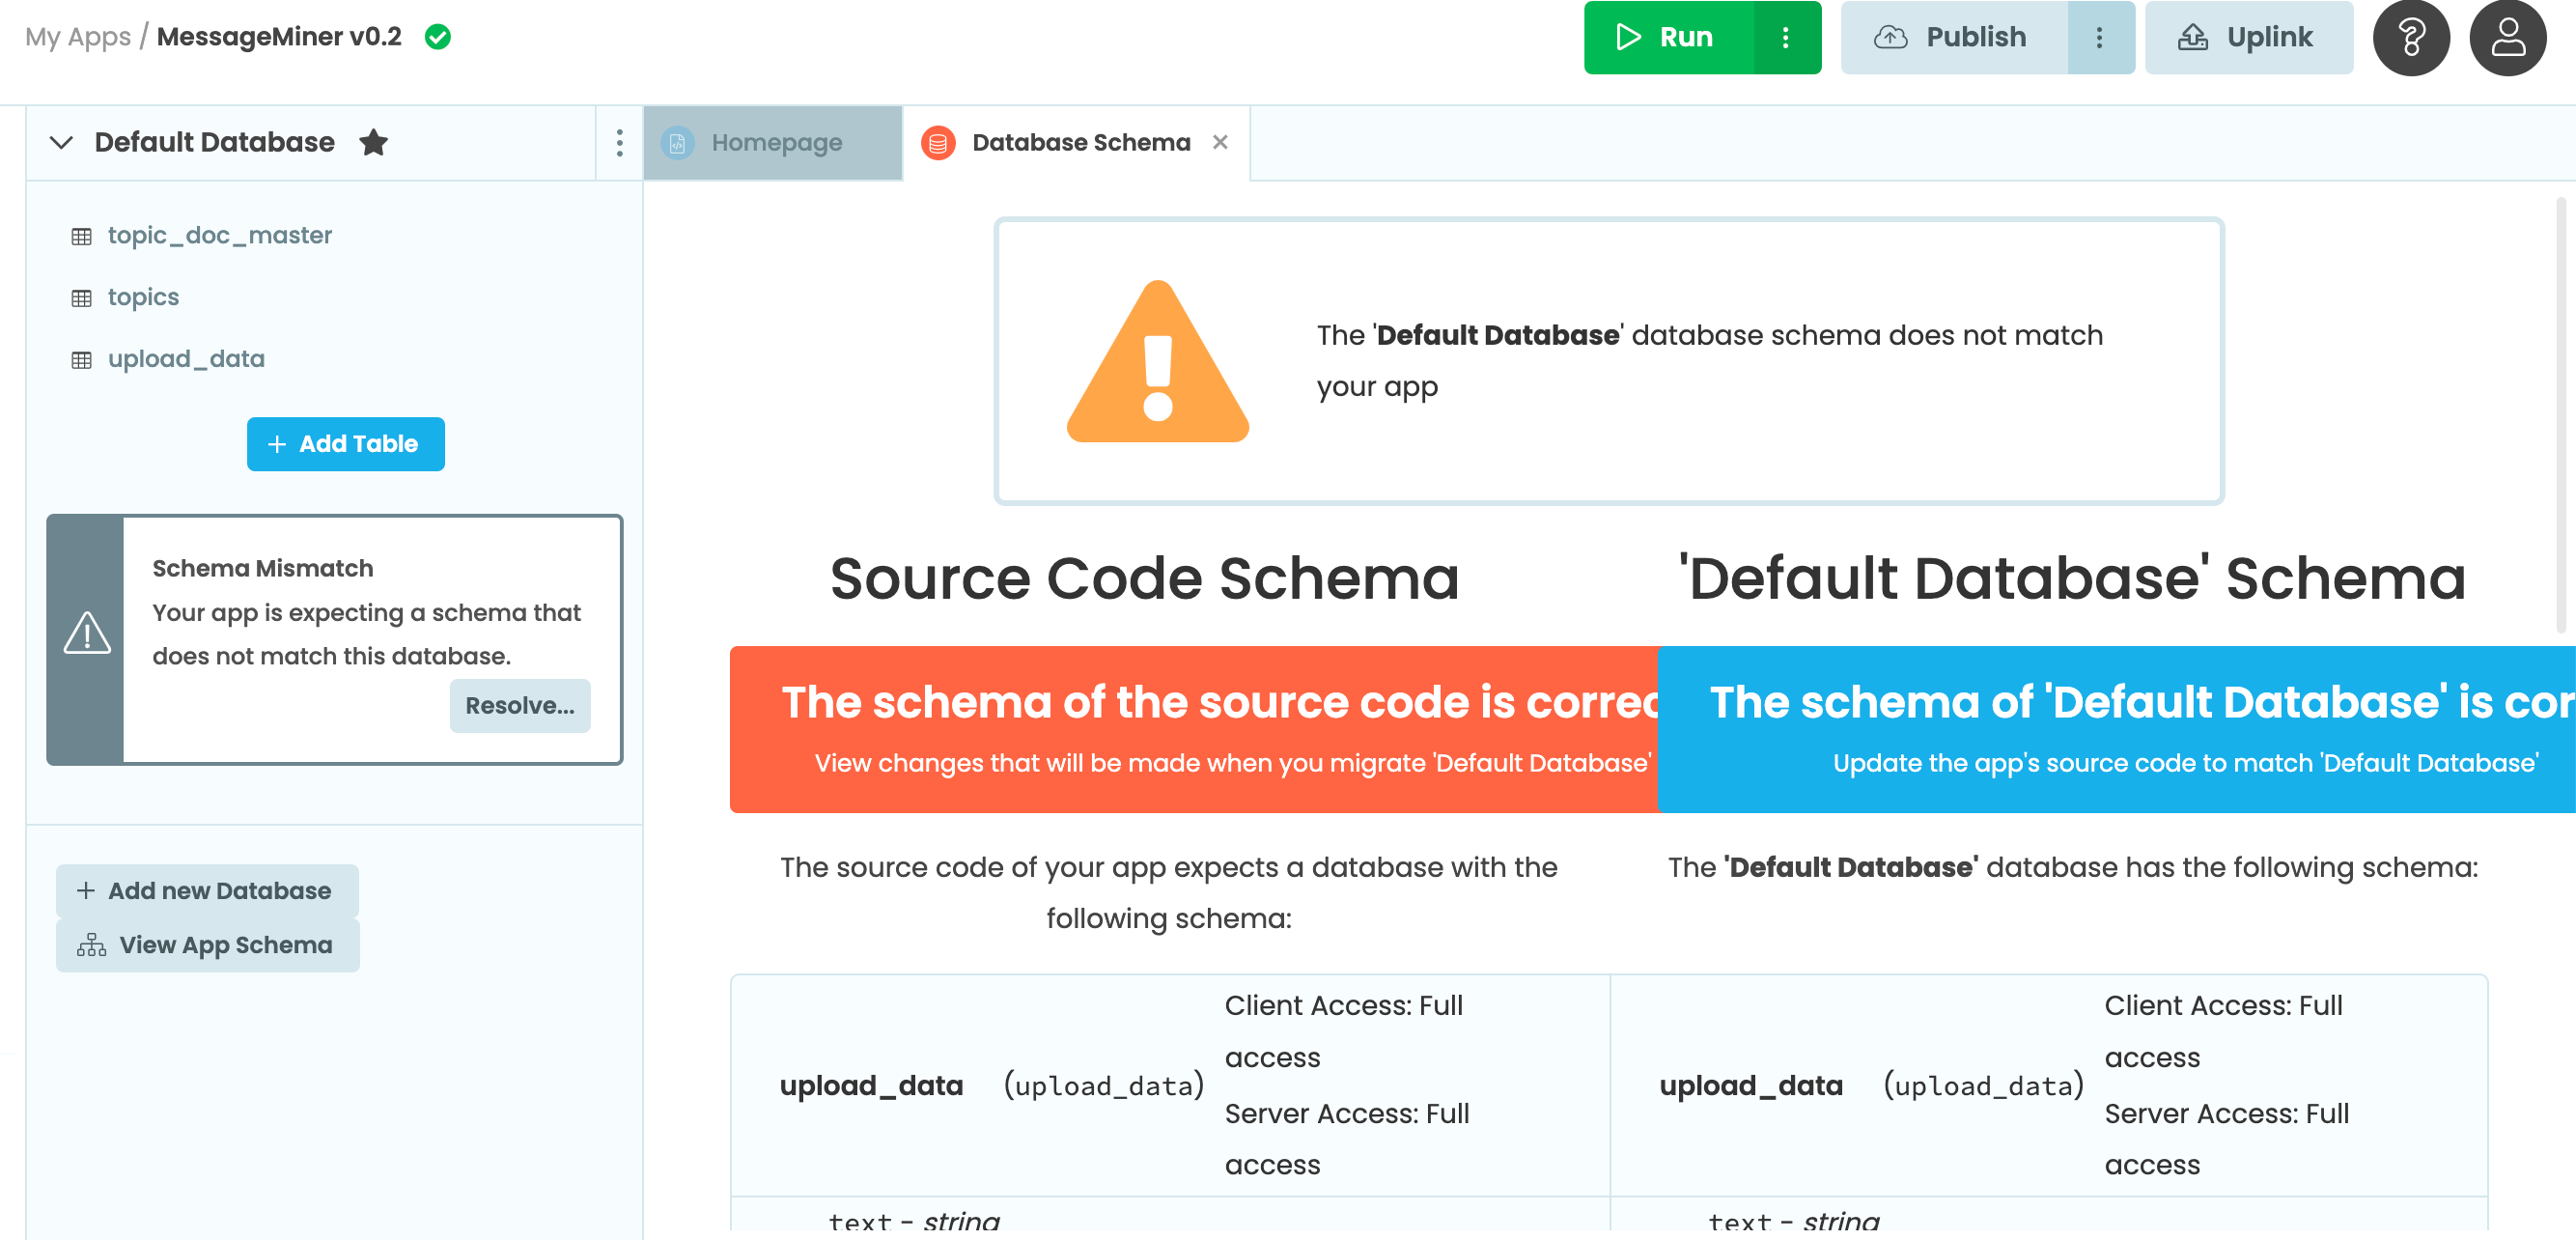Collapse the Default Database section chevron
The image size is (2576, 1240).
pos(61,142)
